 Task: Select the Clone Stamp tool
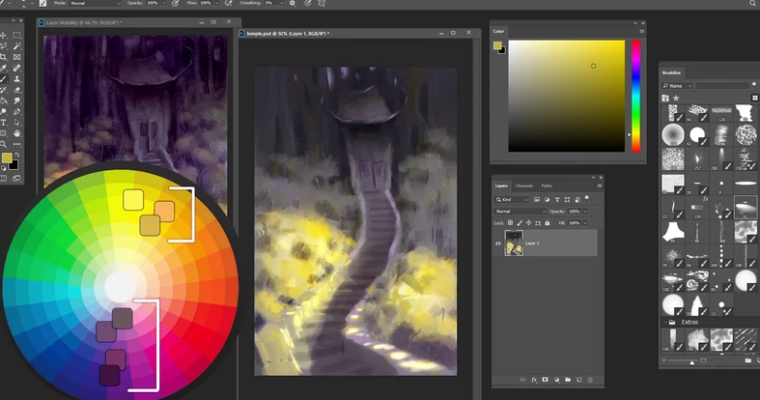(16, 79)
